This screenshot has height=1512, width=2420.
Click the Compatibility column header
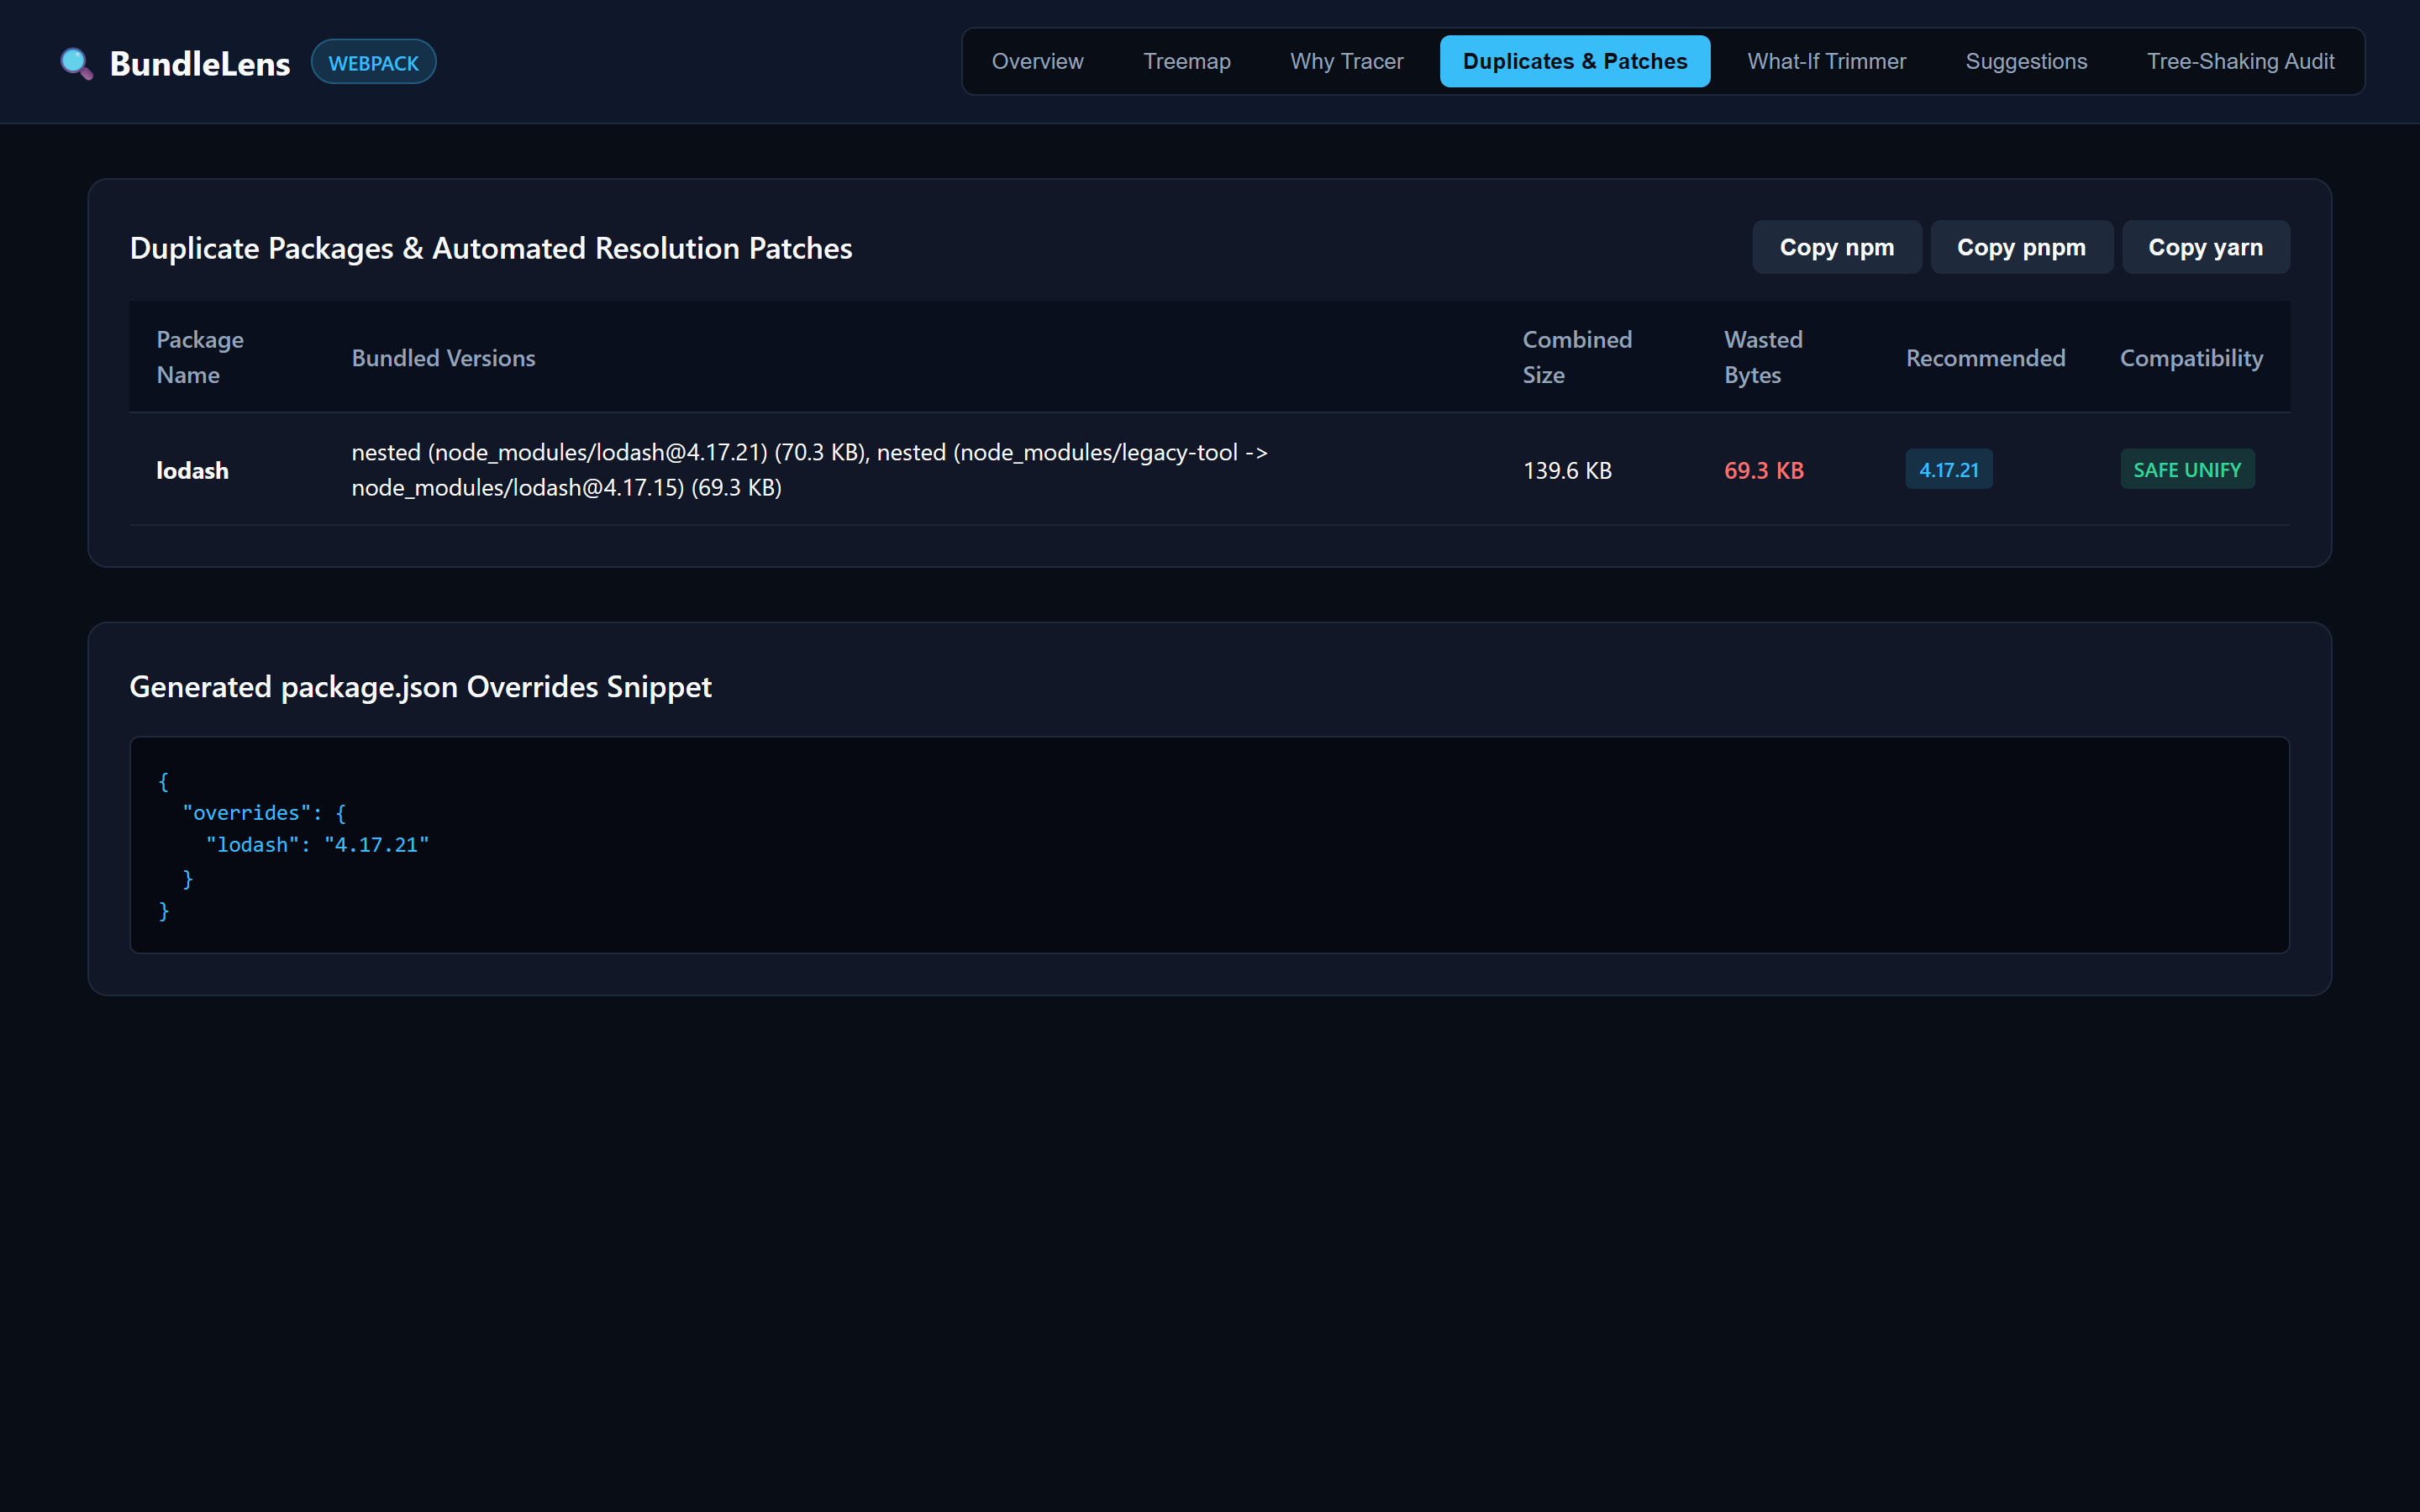[x=2191, y=358]
